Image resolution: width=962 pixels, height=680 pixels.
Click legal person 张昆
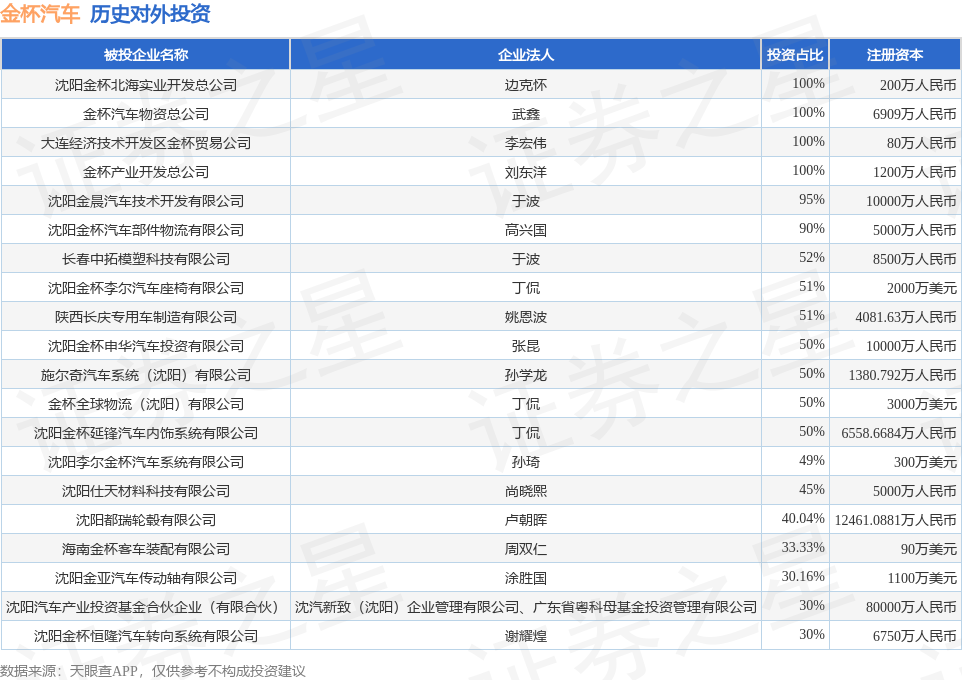(526, 346)
